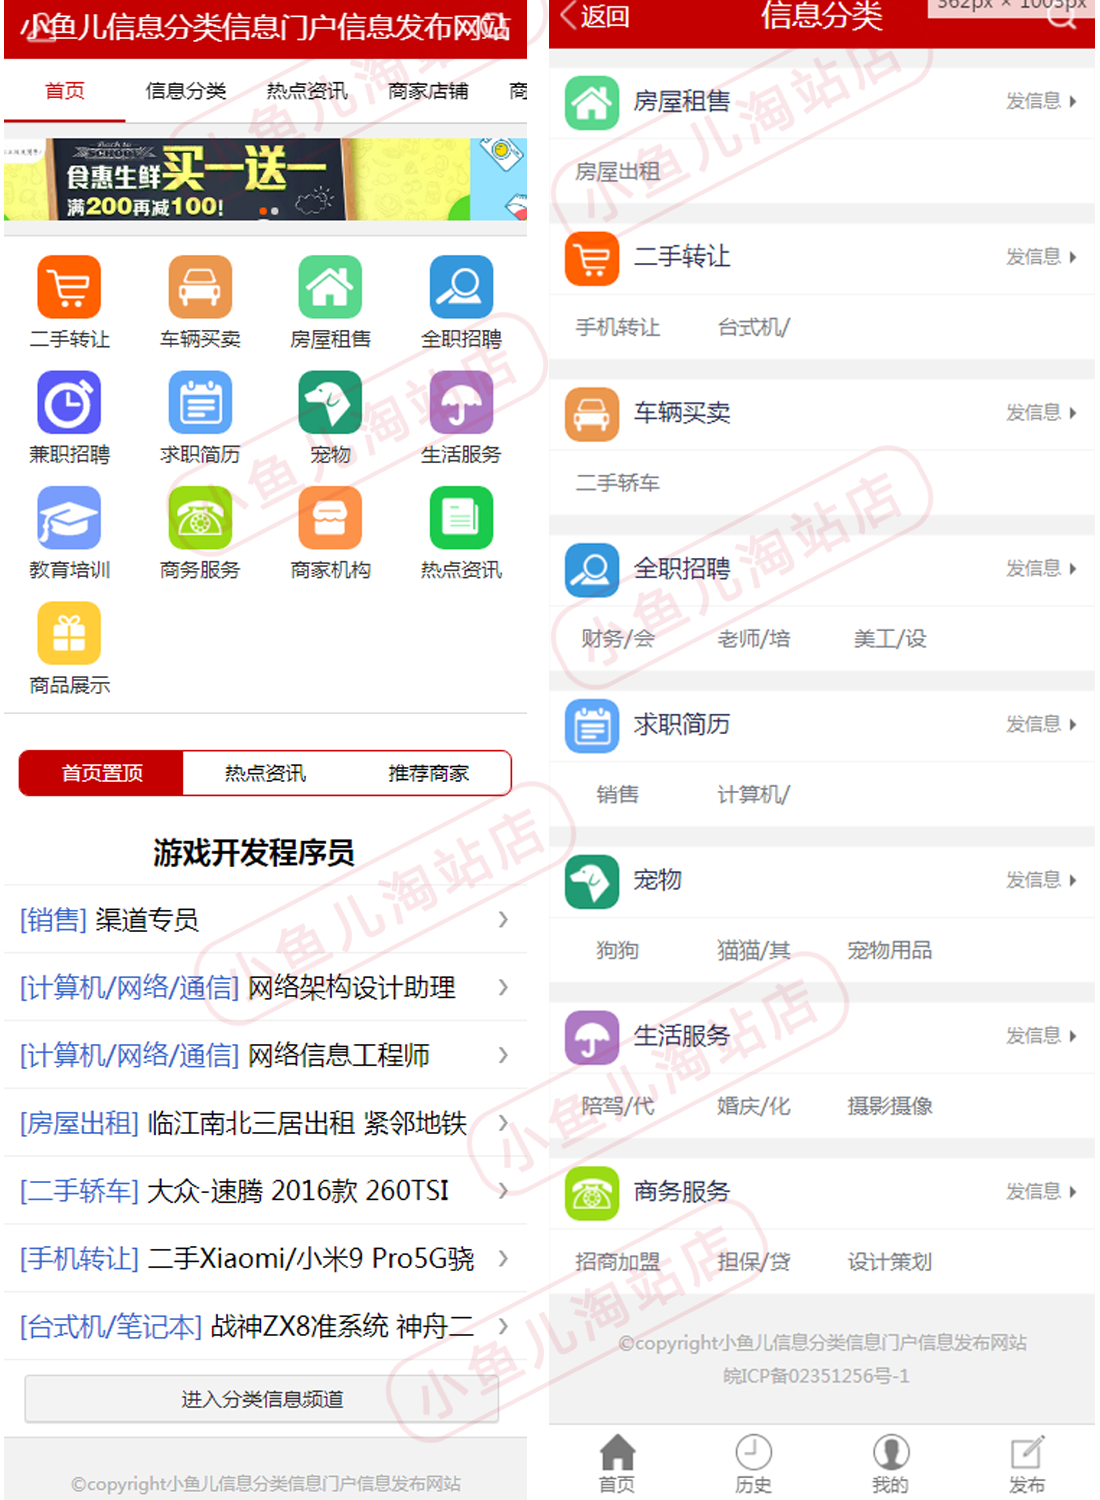Open the 生活服务 umbrella icon on homepage
This screenshot has height=1500, width=1100.
[x=461, y=402]
